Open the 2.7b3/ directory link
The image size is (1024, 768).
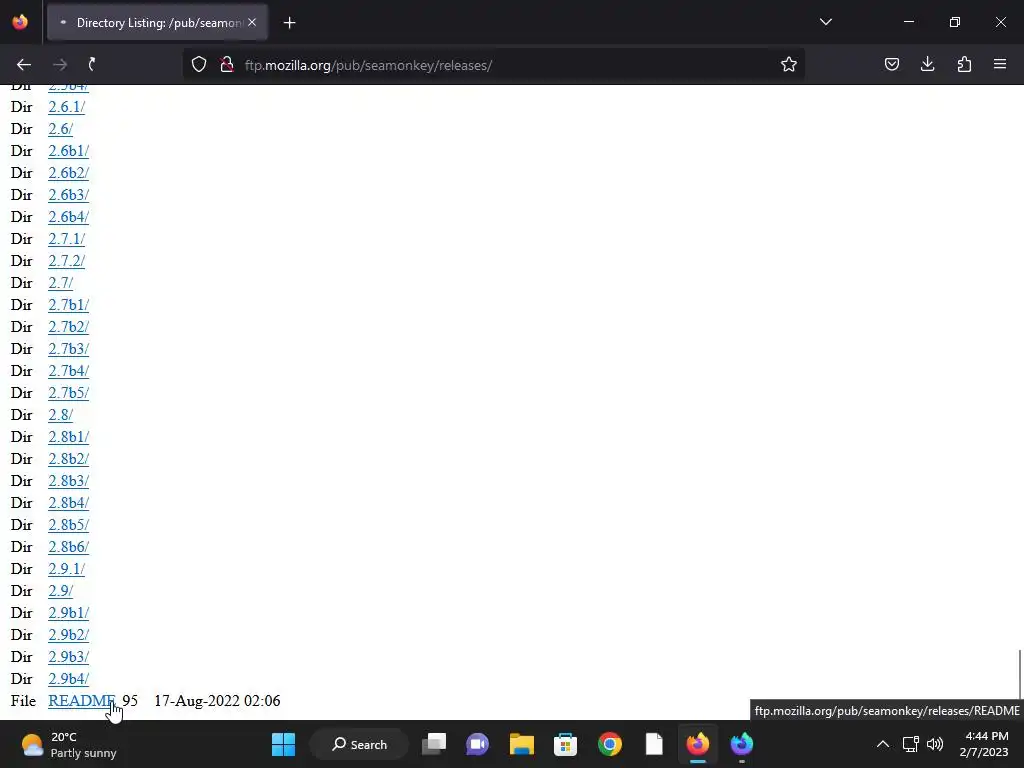pos(69,349)
